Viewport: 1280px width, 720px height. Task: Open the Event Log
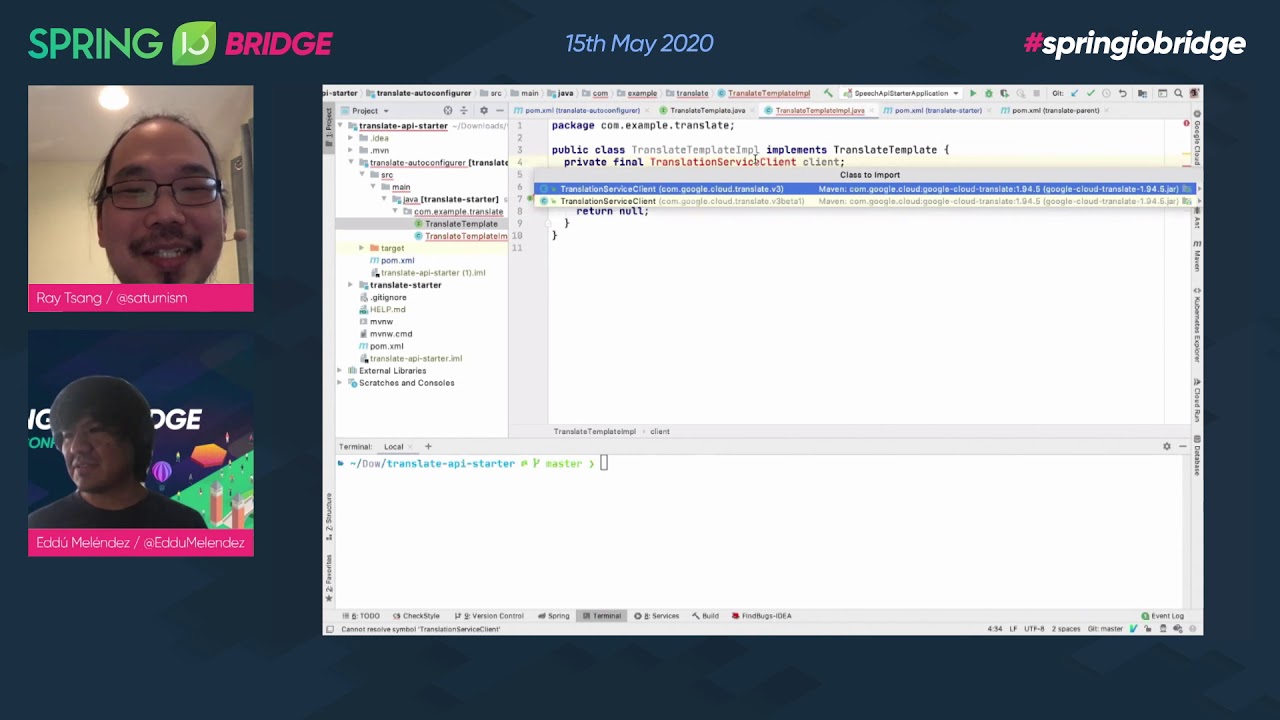1163,616
